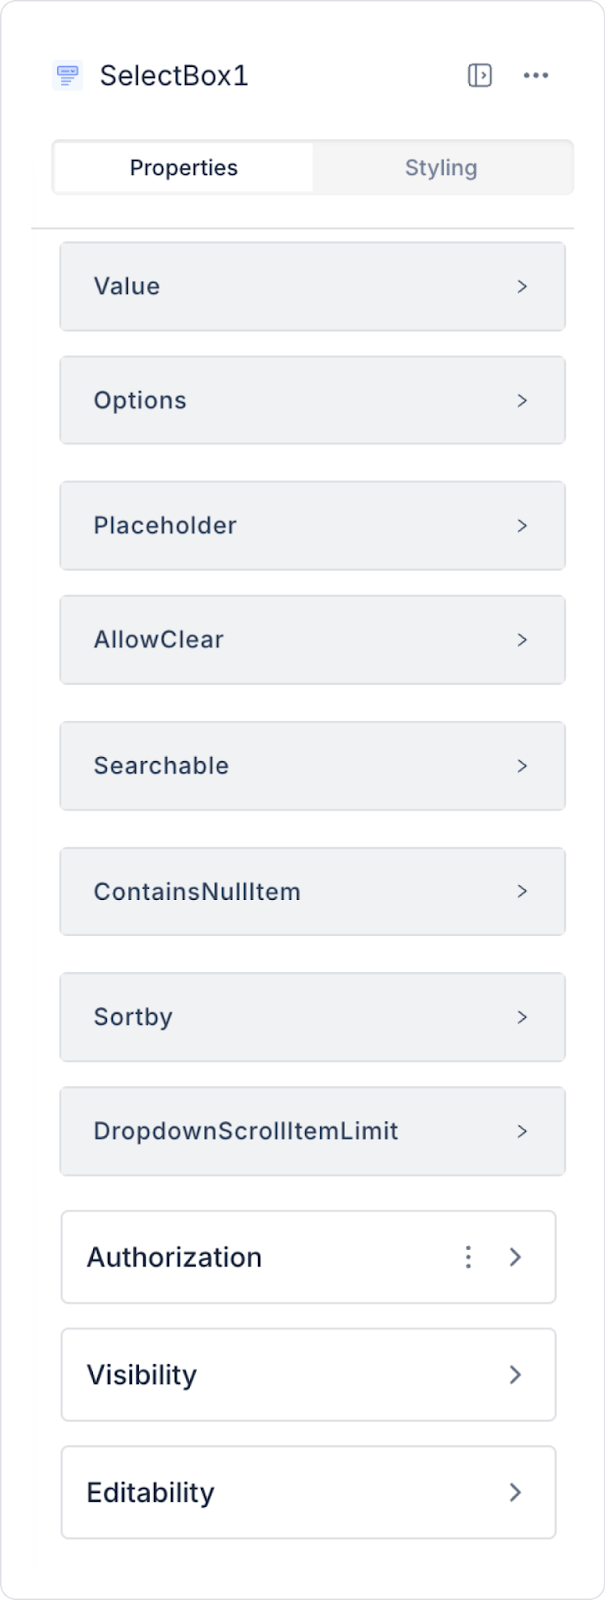The width and height of the screenshot is (605, 1600).
Task: Open the Sortby property
Action: coord(312,1017)
